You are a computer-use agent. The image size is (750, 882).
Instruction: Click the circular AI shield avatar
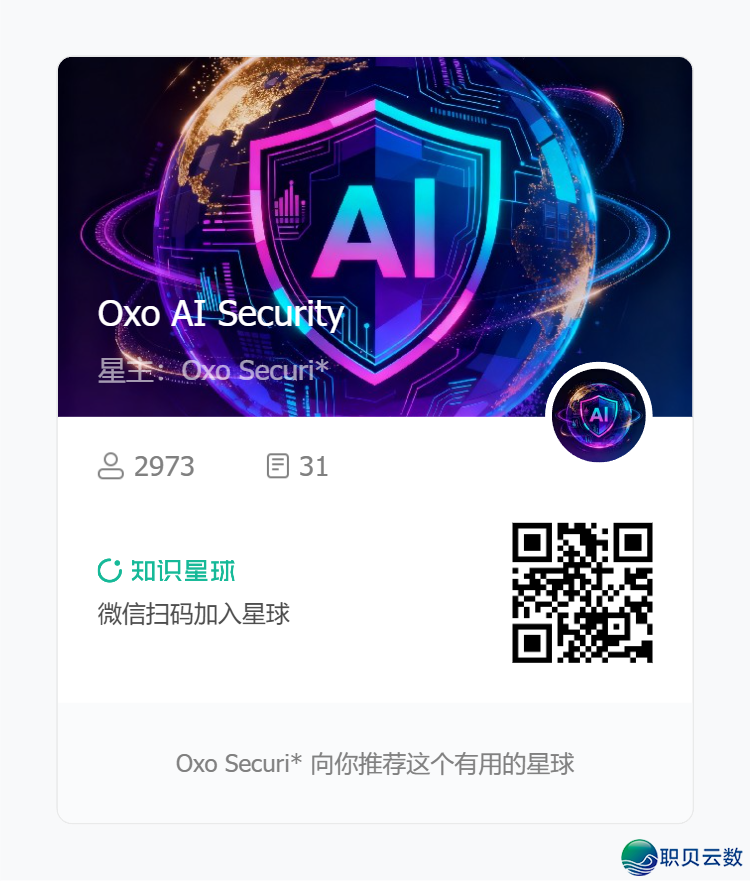599,415
